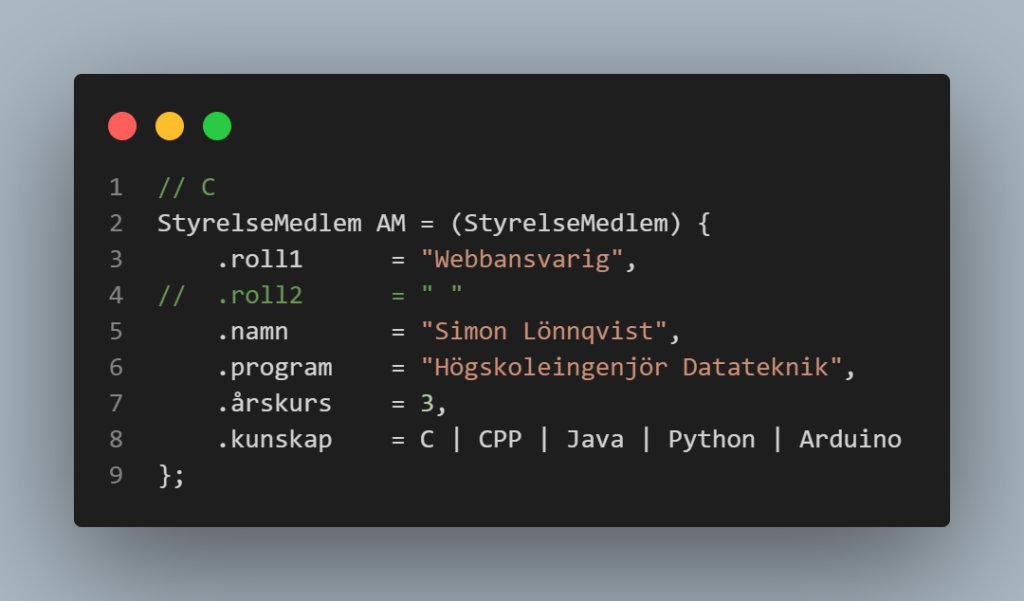Click the StyrelseMedlem type name on line 2

(259, 223)
